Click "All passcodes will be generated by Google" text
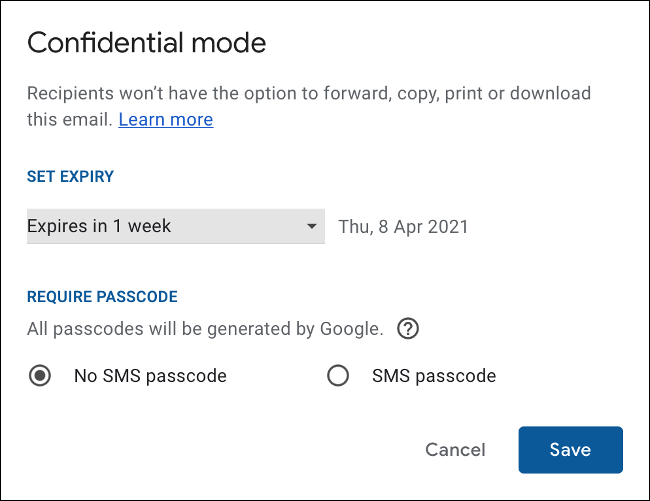This screenshot has height=501, width=650. (x=204, y=328)
